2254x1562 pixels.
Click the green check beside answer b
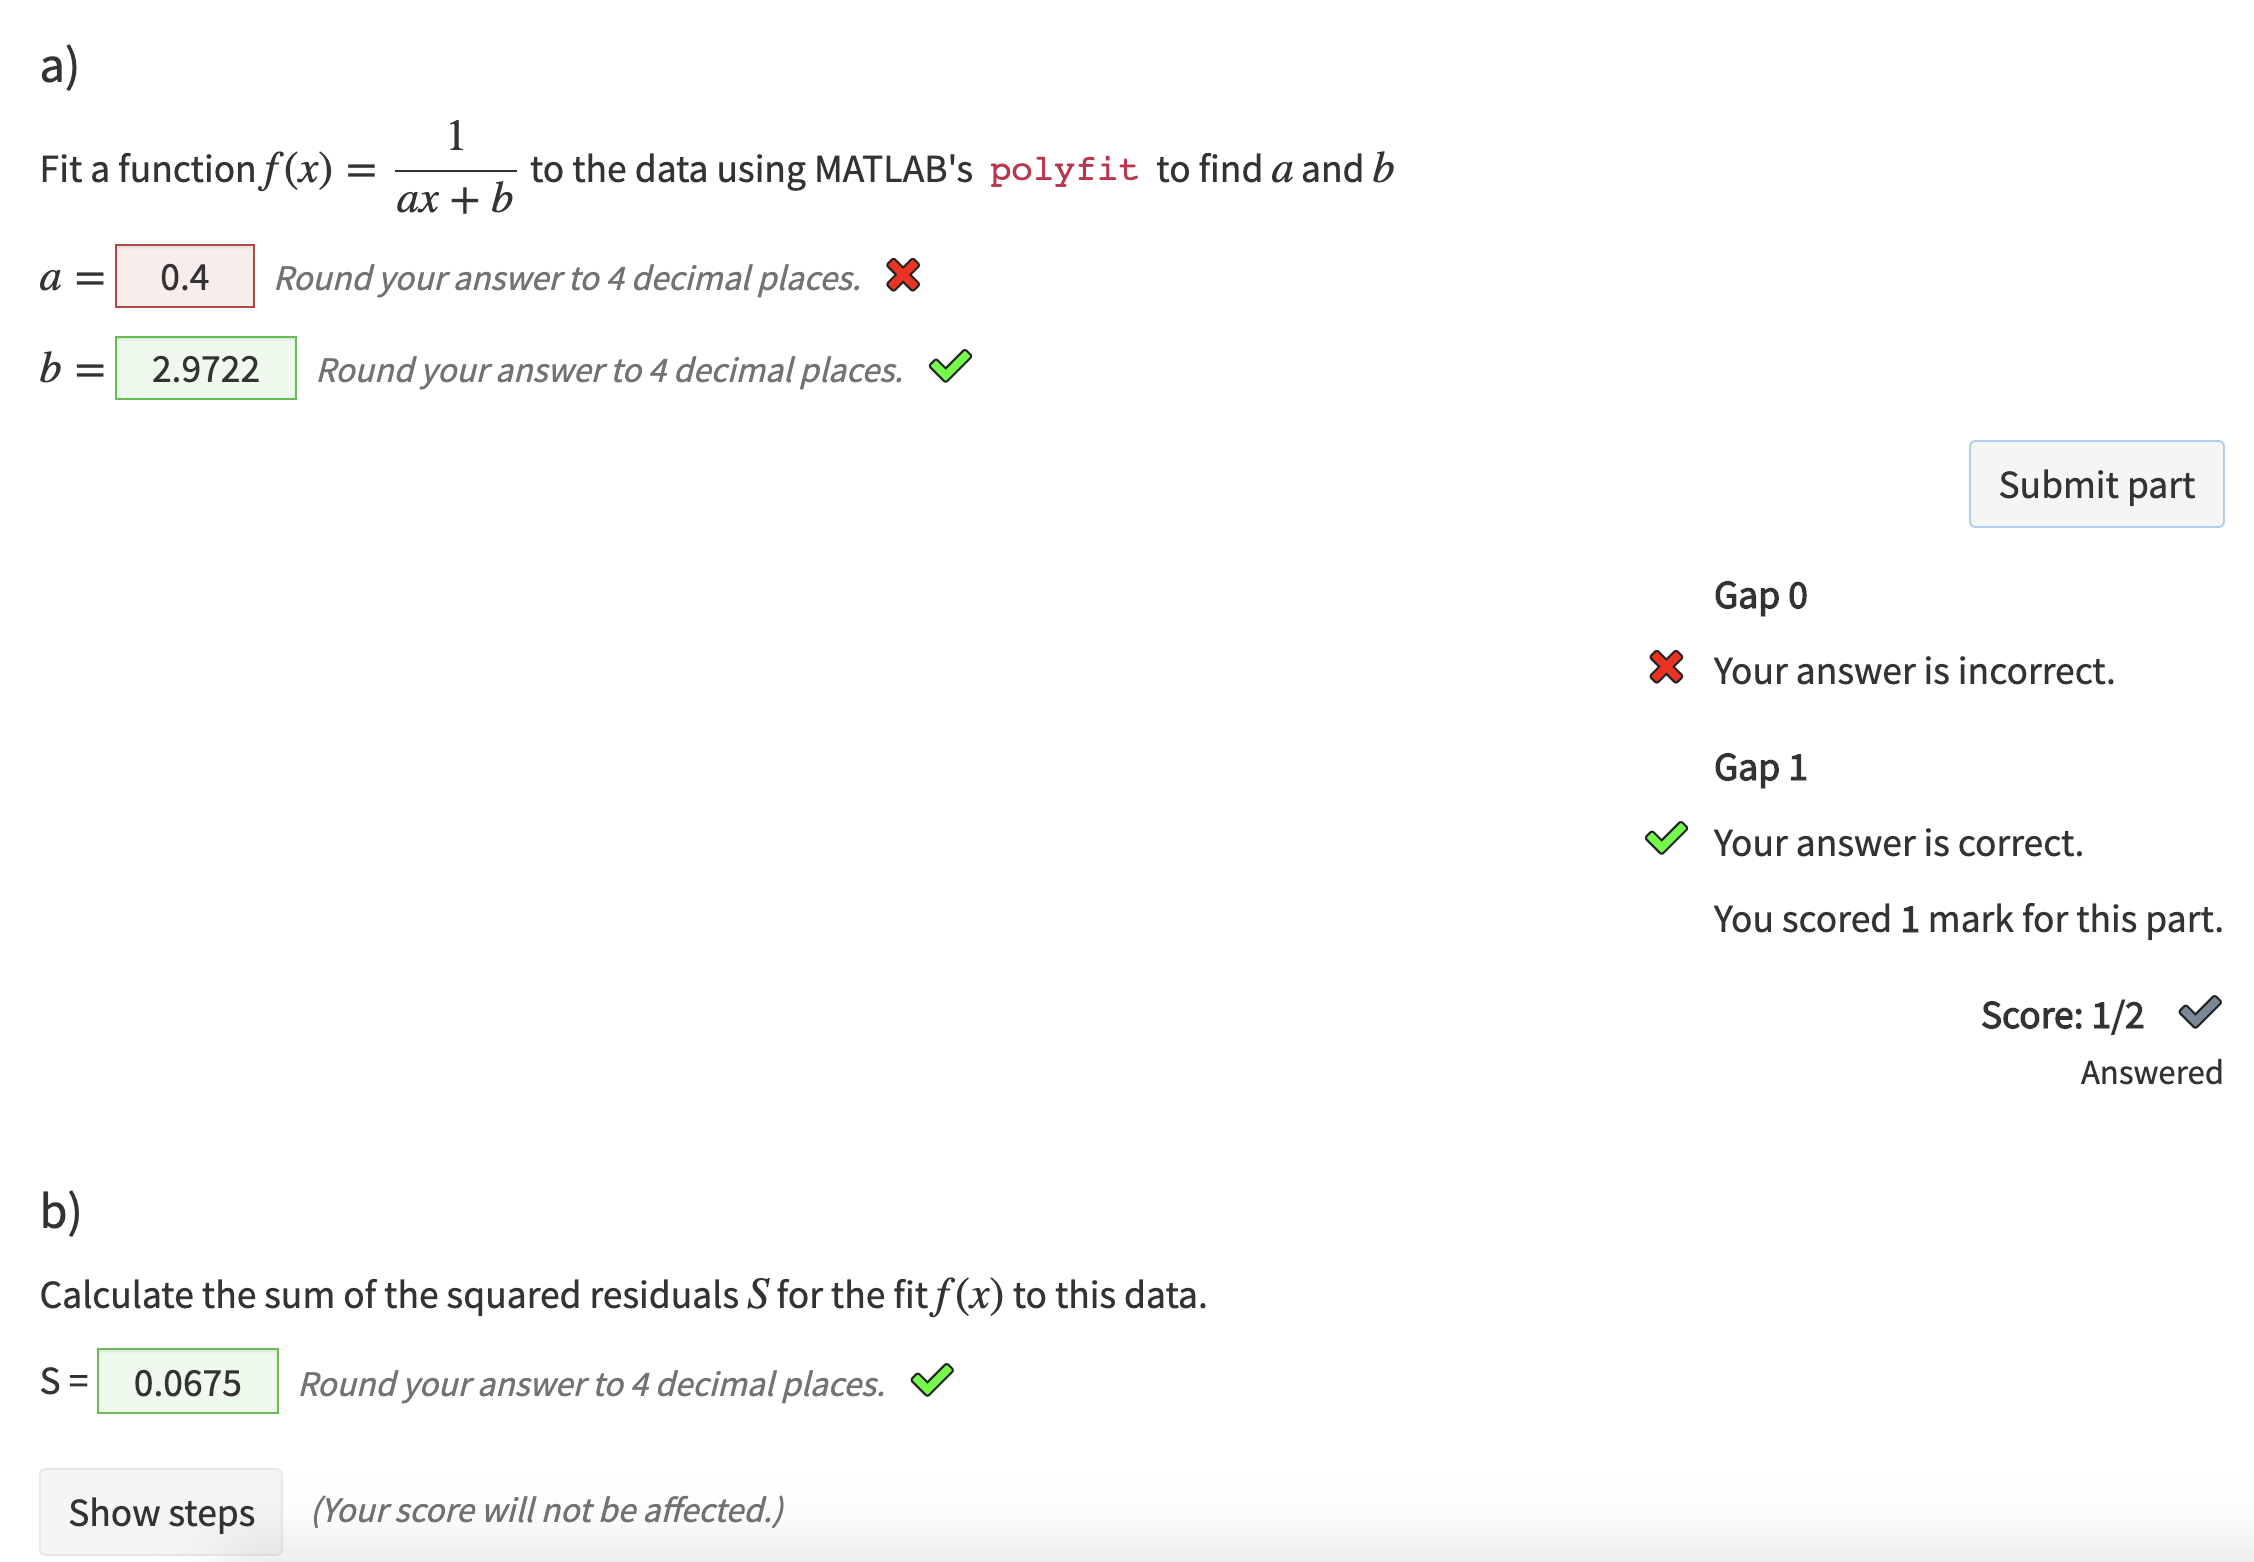click(950, 367)
